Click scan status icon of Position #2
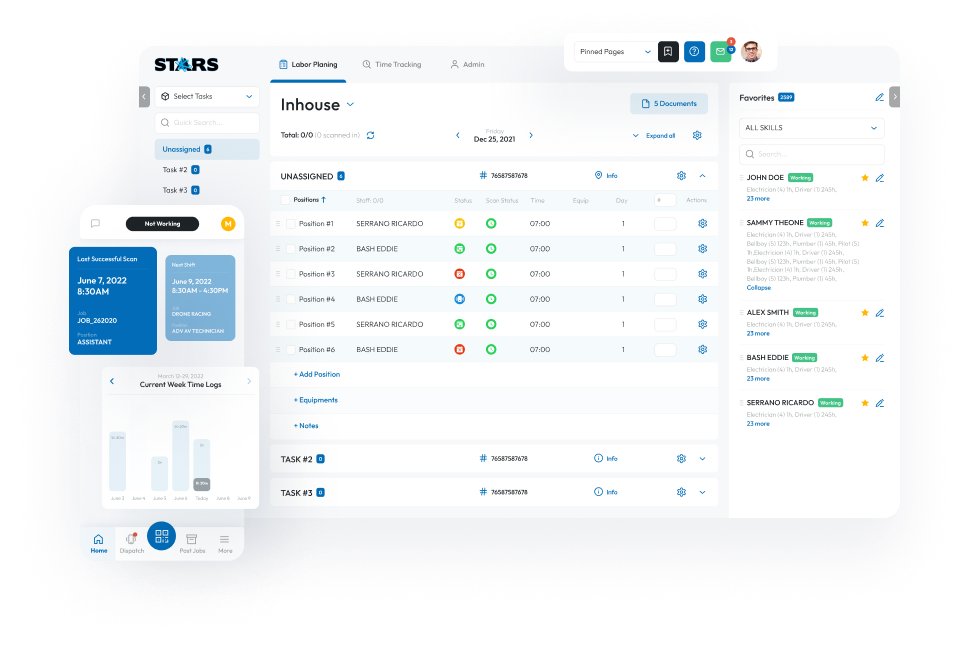The width and height of the screenshot is (966, 648). coord(491,249)
